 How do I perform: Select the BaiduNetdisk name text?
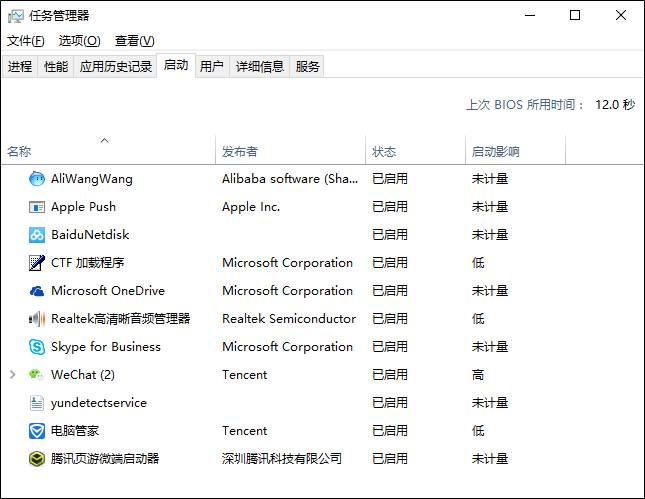(90, 234)
